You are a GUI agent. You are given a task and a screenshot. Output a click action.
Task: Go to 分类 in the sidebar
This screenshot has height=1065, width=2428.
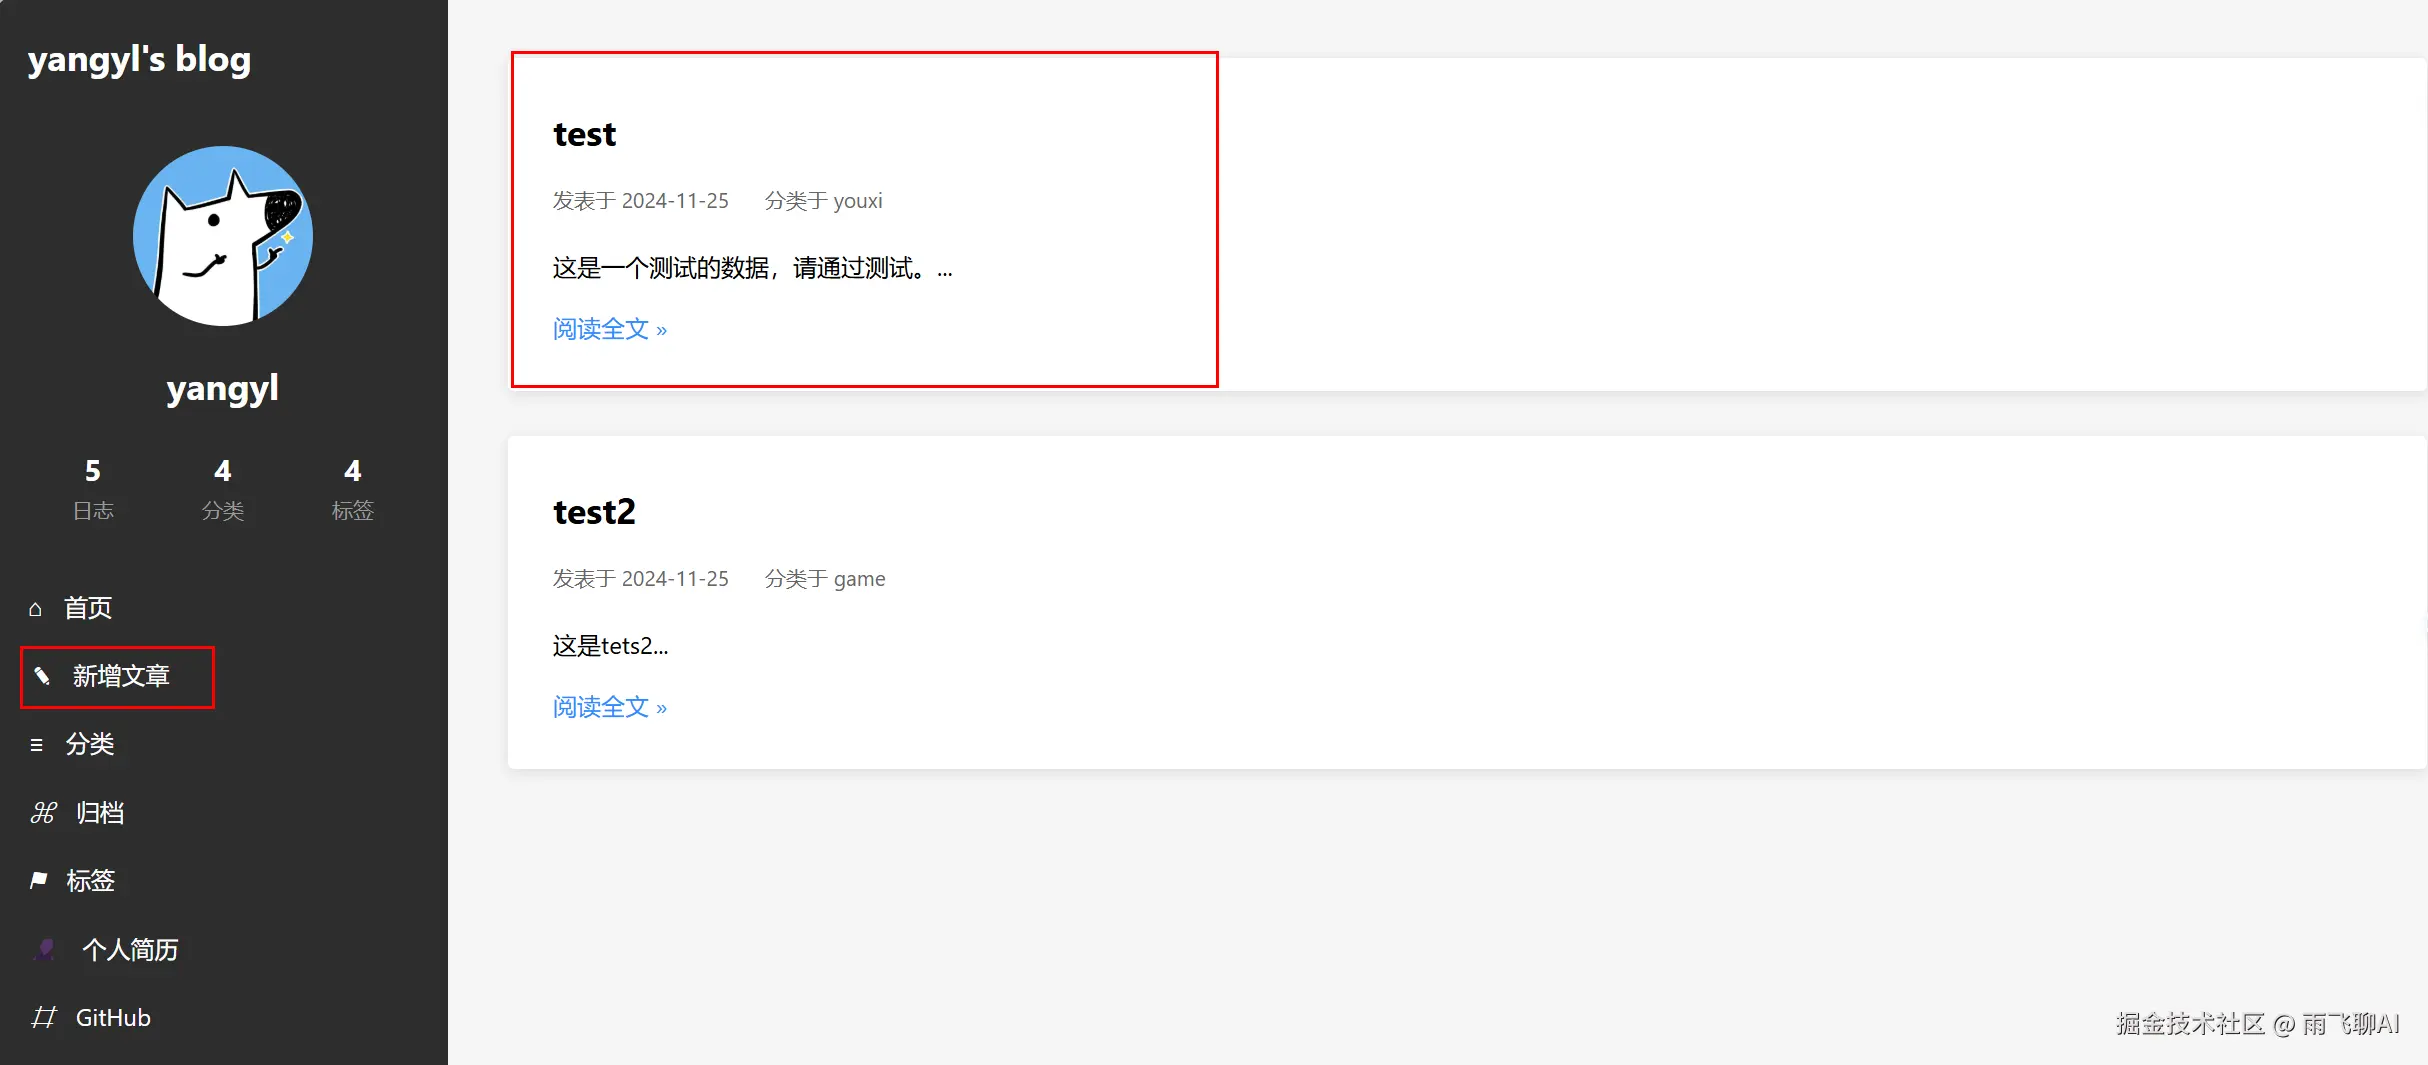(x=90, y=745)
